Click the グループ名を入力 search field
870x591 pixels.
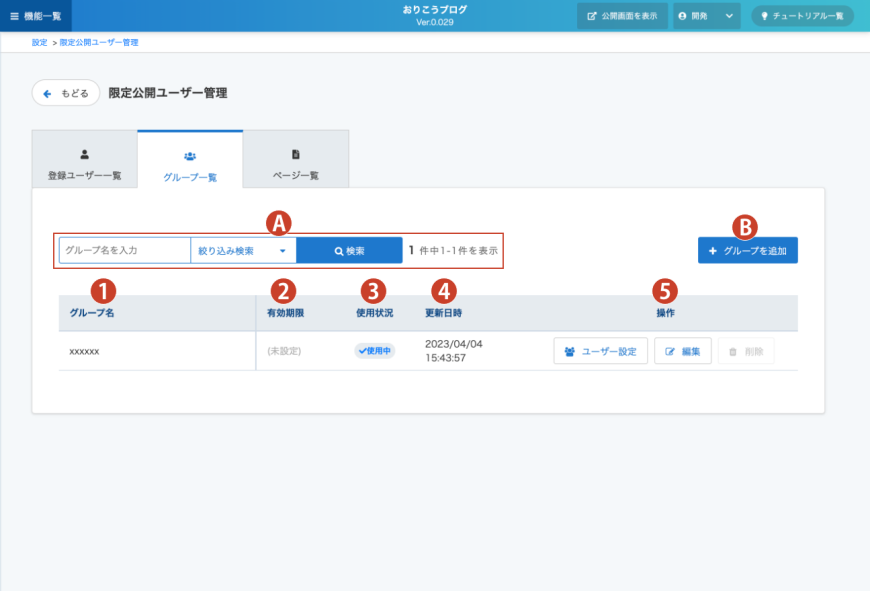[124, 250]
